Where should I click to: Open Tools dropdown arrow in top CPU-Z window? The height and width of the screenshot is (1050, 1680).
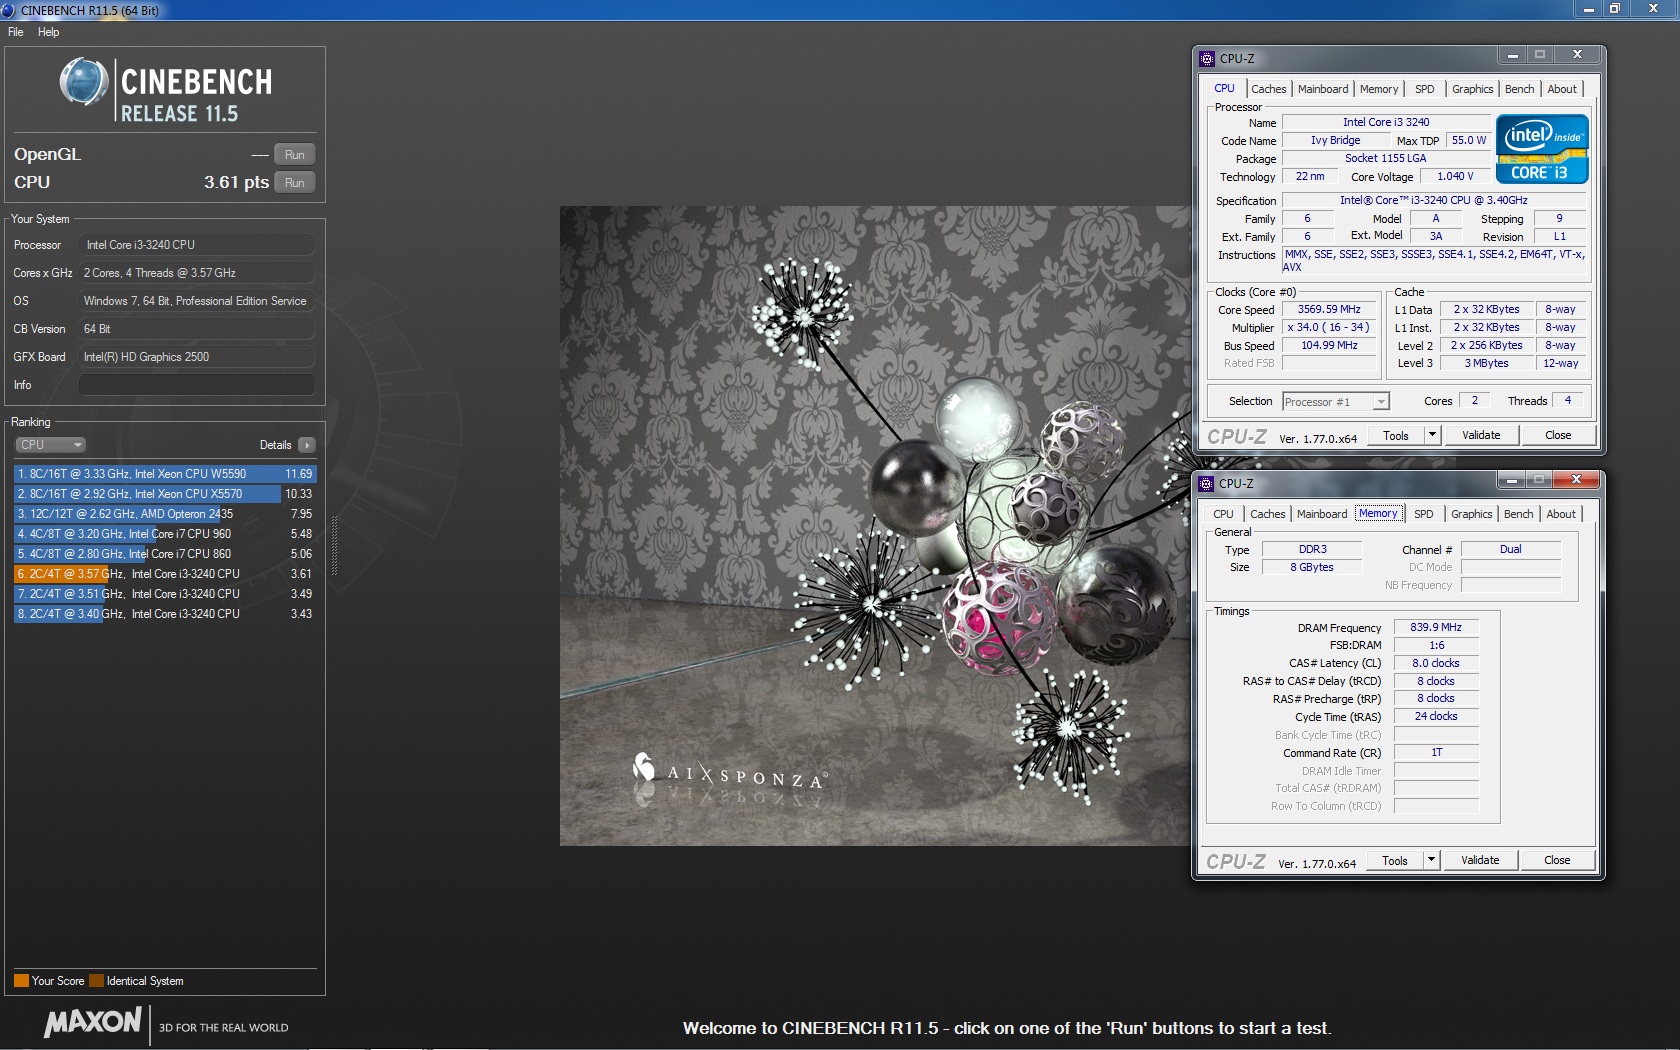tap(1432, 436)
